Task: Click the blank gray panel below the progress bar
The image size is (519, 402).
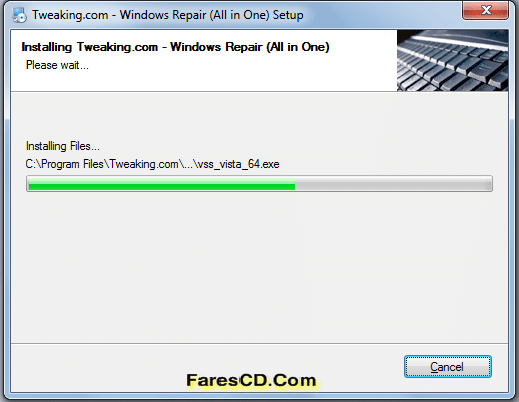Action: coord(259,267)
